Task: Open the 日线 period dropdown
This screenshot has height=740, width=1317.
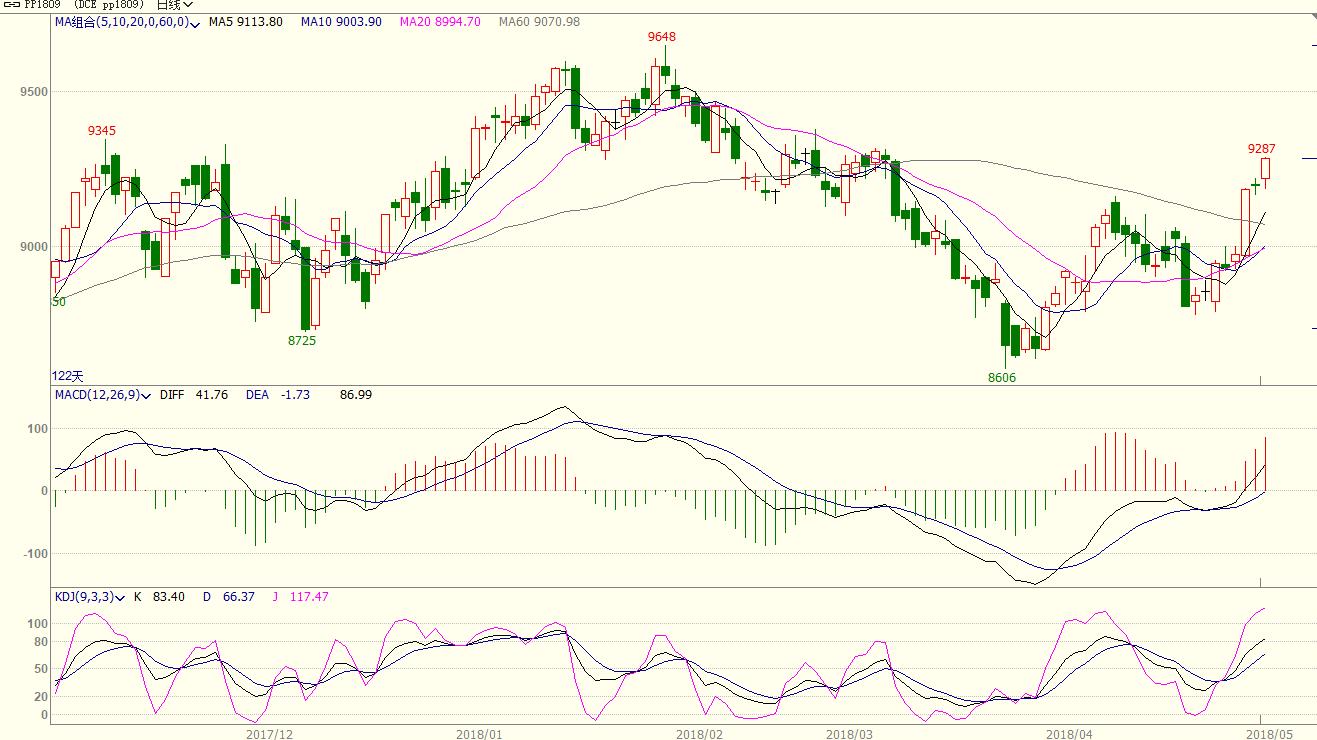Action: coord(174,5)
